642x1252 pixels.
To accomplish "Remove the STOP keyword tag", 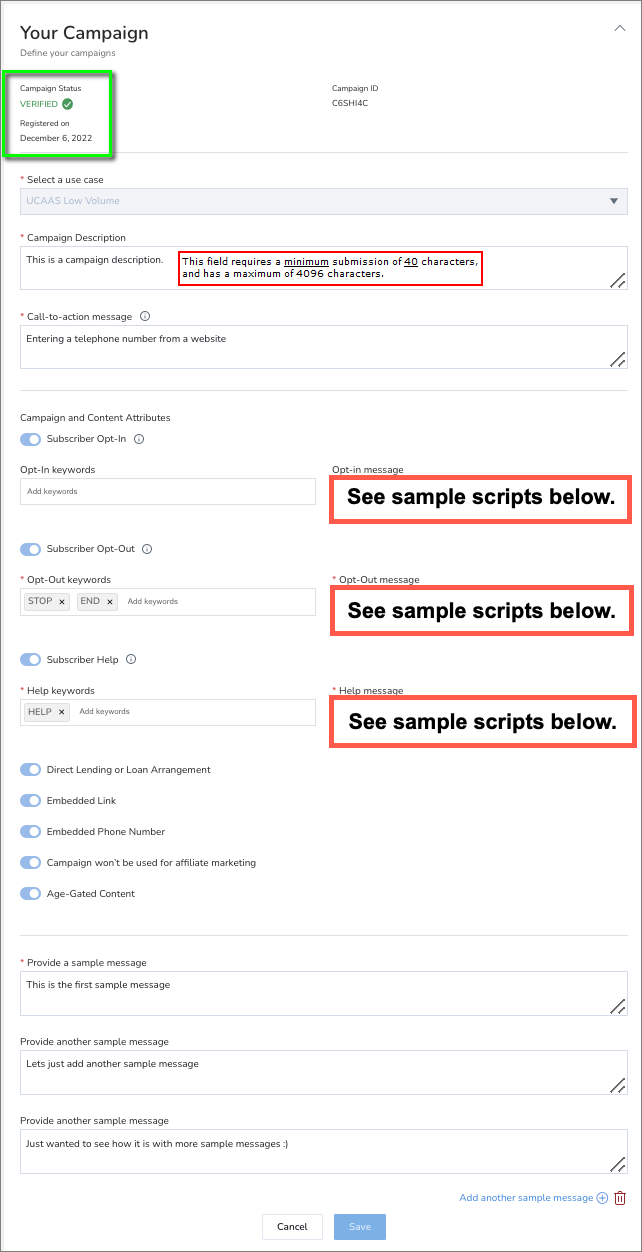I will (61, 602).
